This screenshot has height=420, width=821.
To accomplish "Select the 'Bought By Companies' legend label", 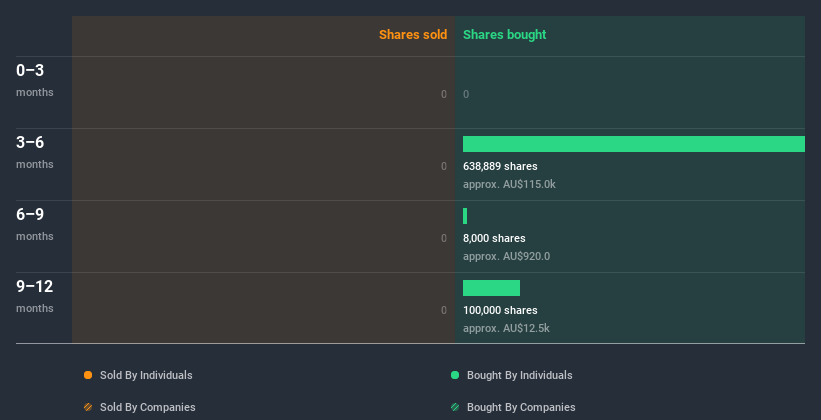I will coord(521,407).
